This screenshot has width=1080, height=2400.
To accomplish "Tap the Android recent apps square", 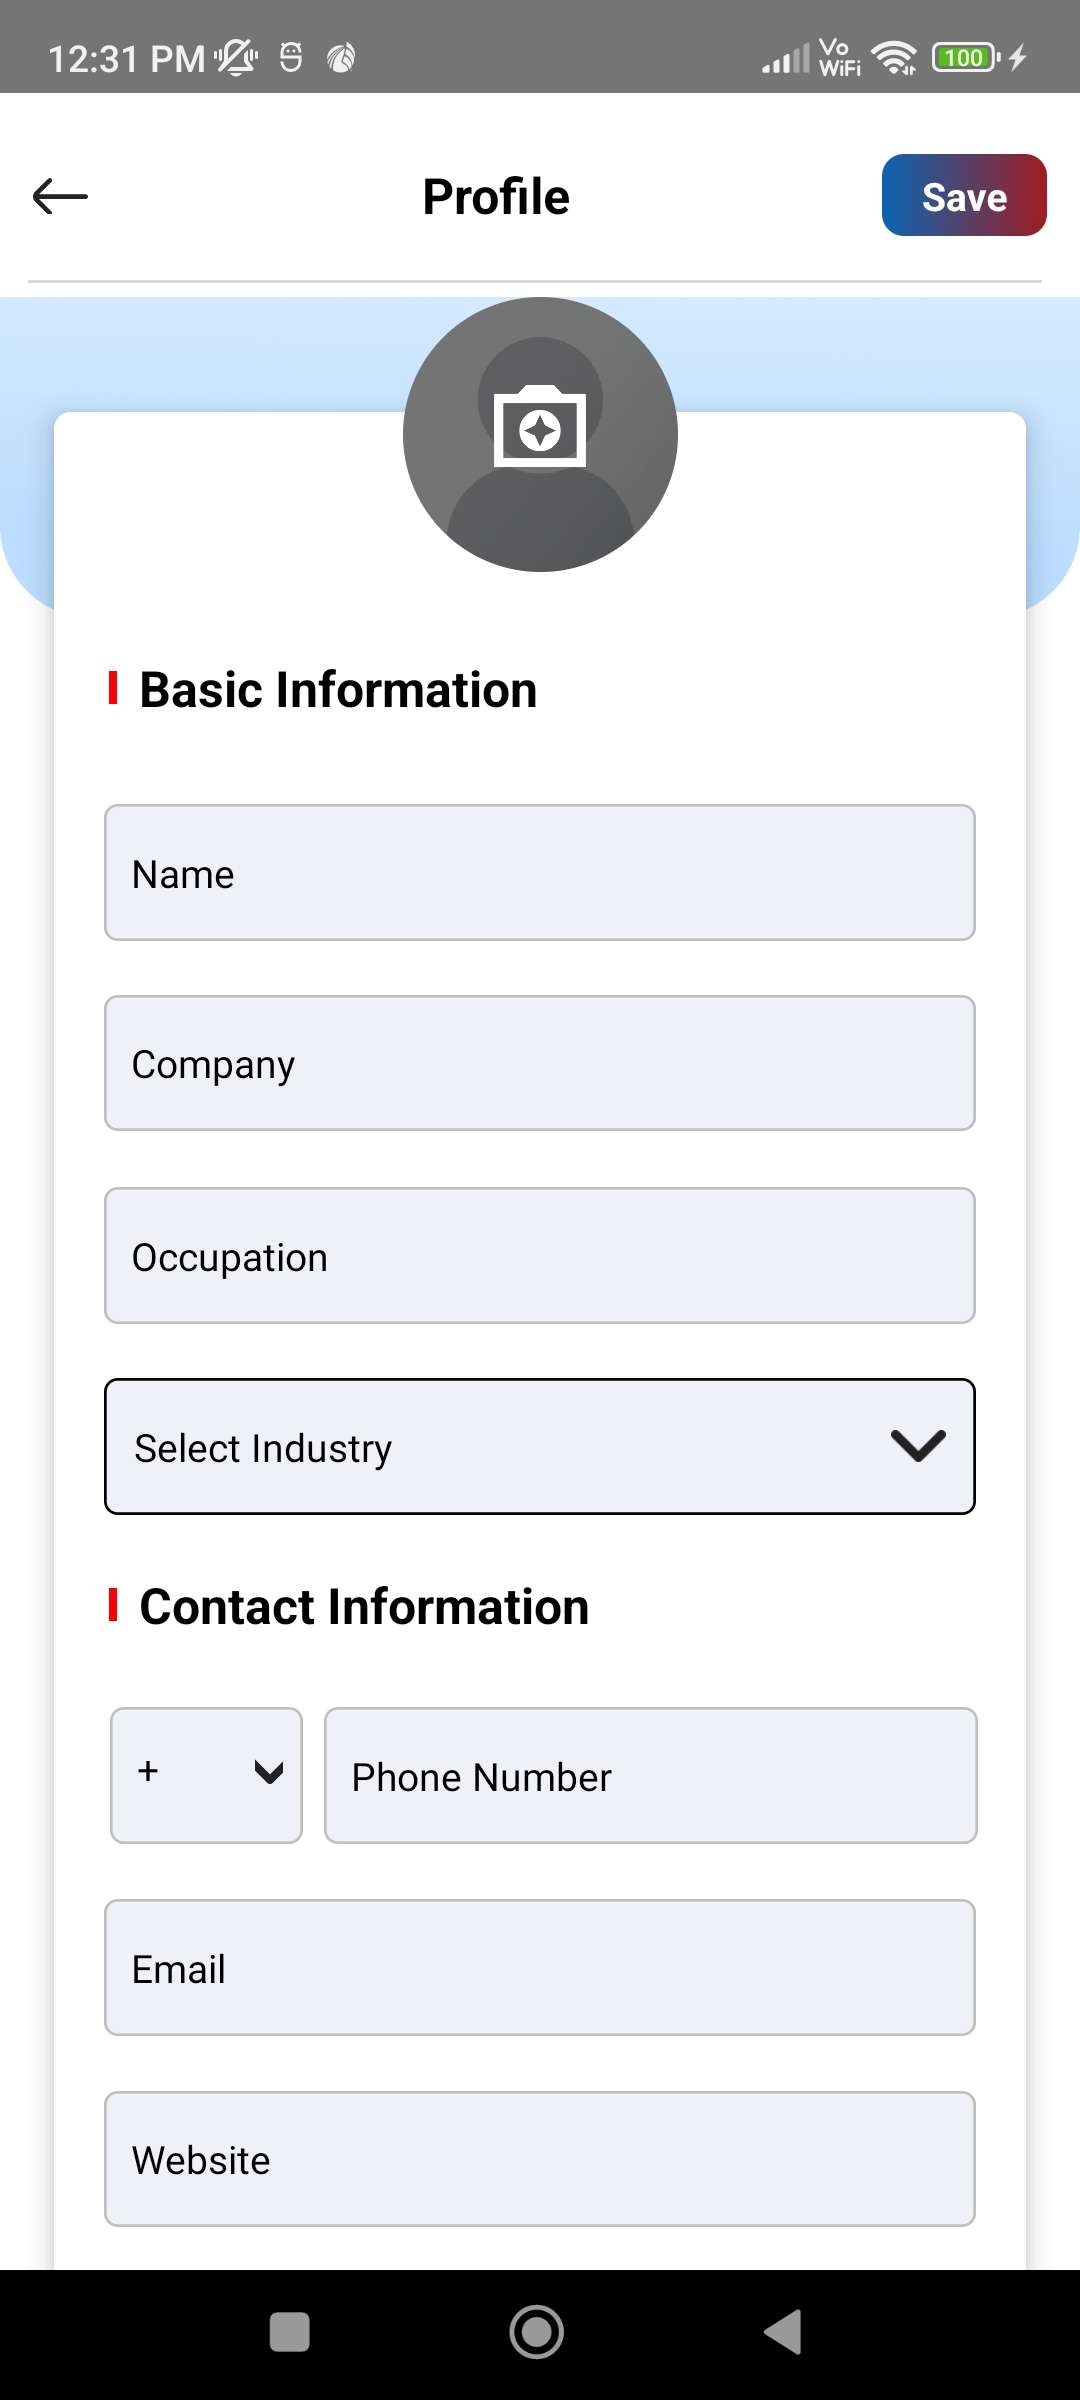I will click(290, 2332).
